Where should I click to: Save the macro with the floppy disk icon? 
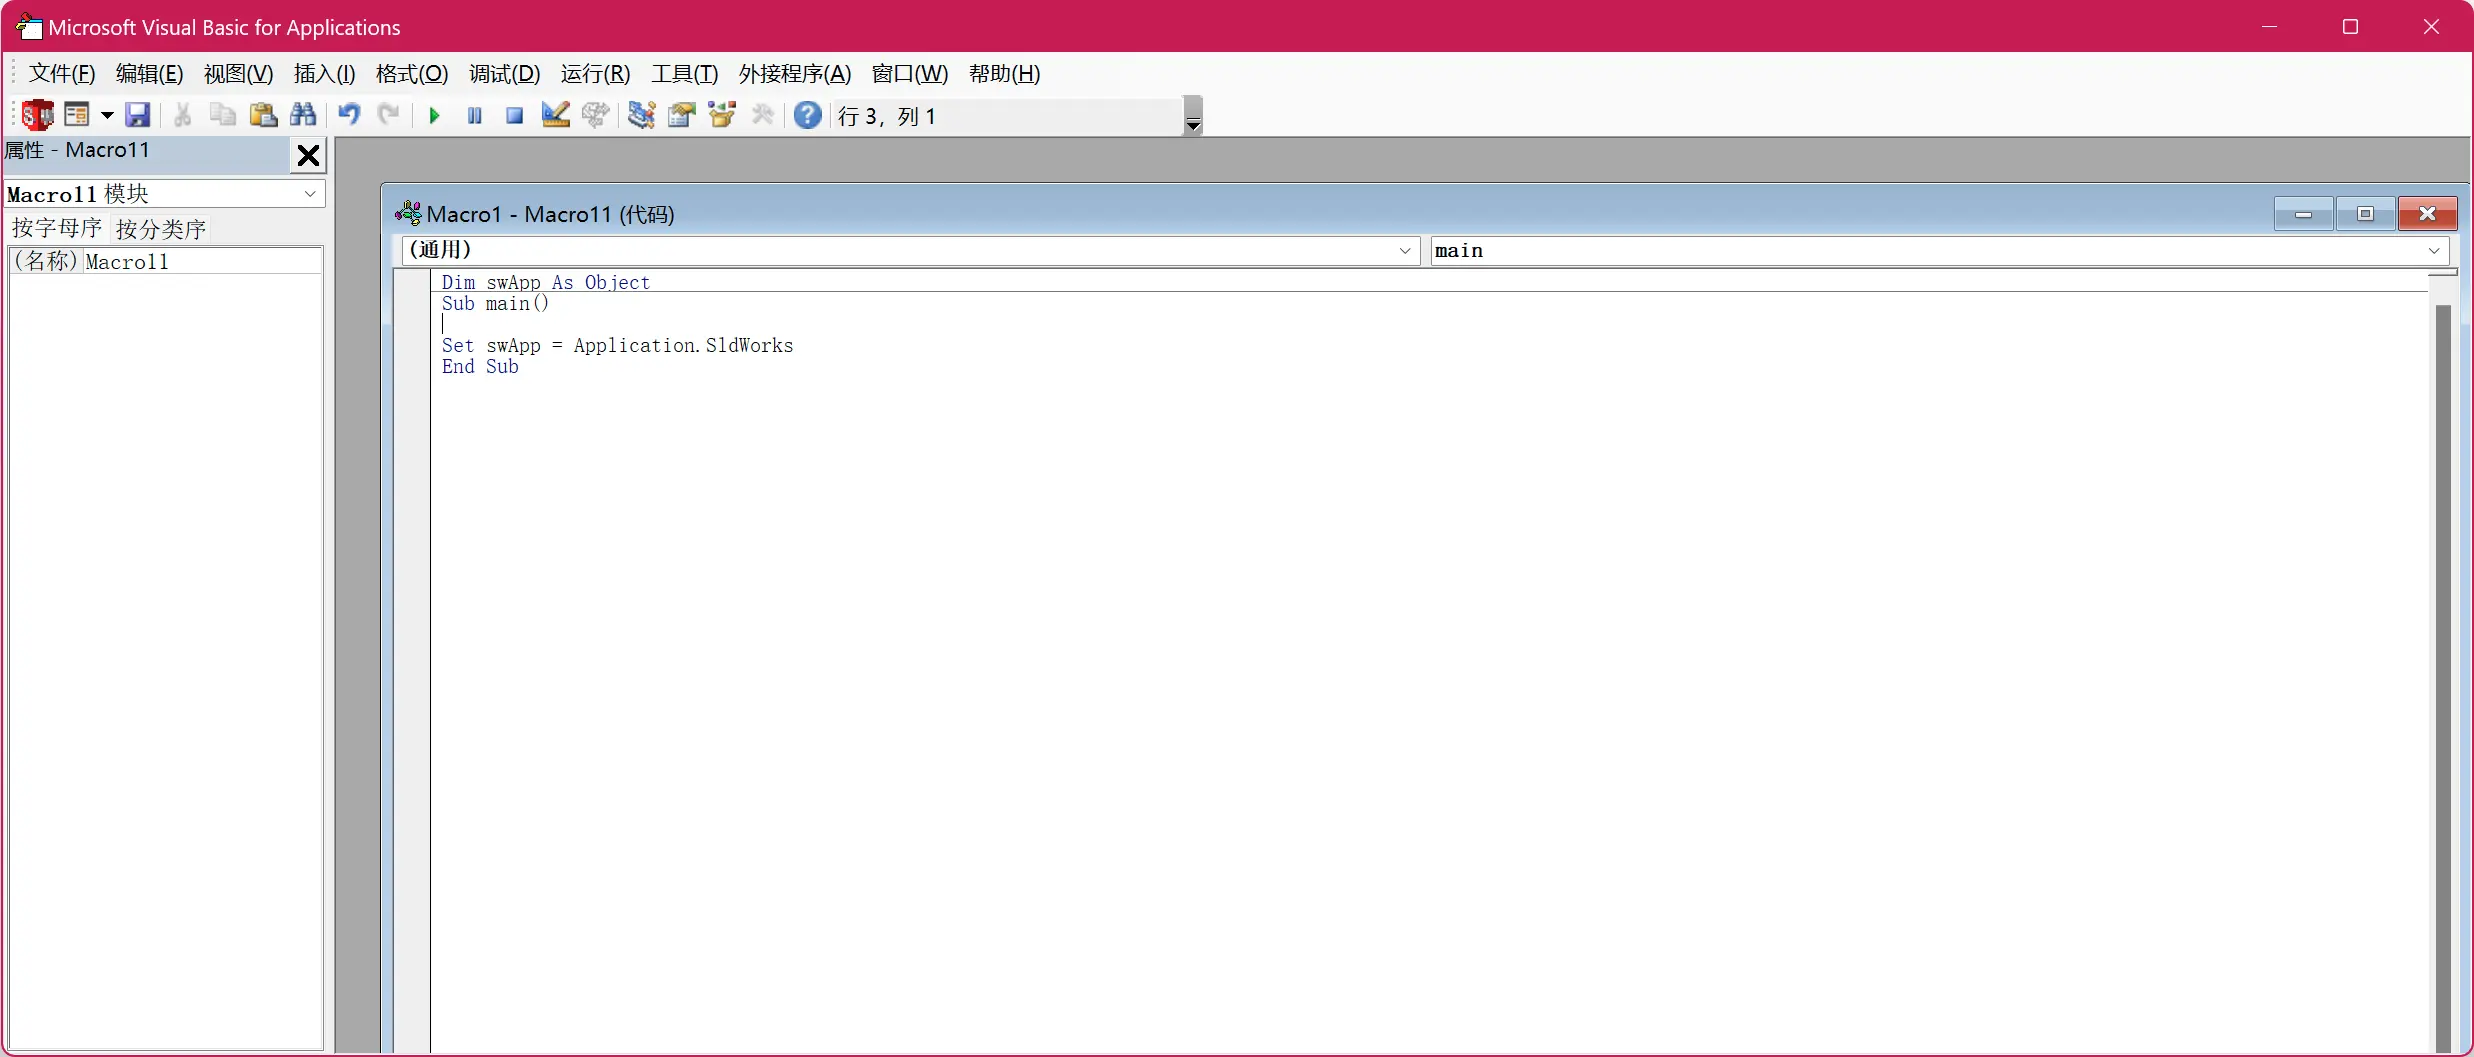click(x=138, y=116)
